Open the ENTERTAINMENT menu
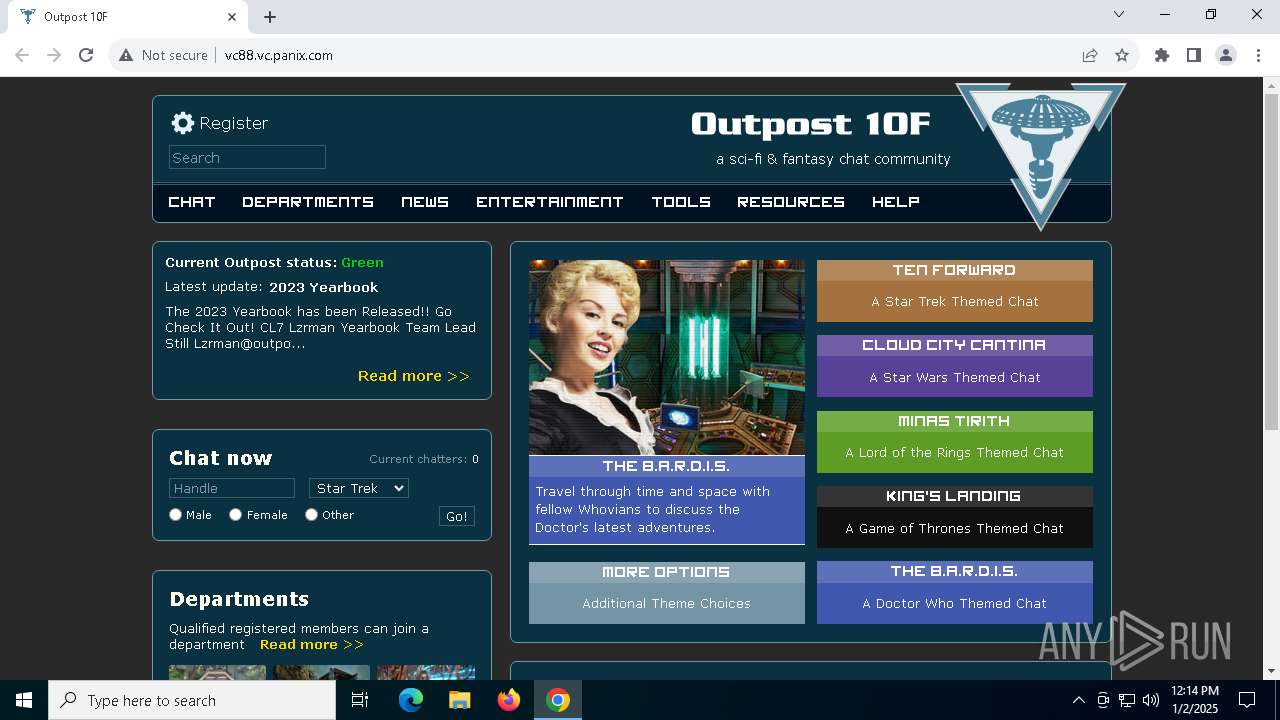 point(550,202)
